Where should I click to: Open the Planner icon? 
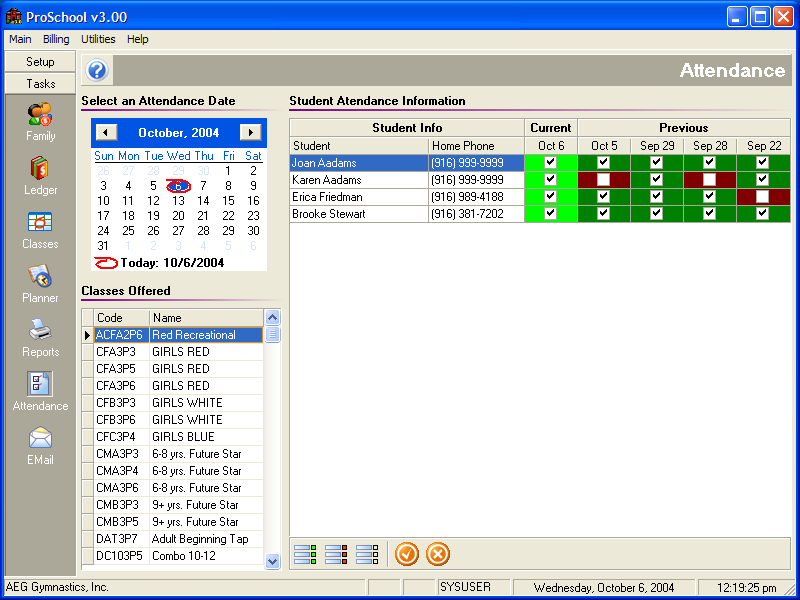[x=40, y=277]
